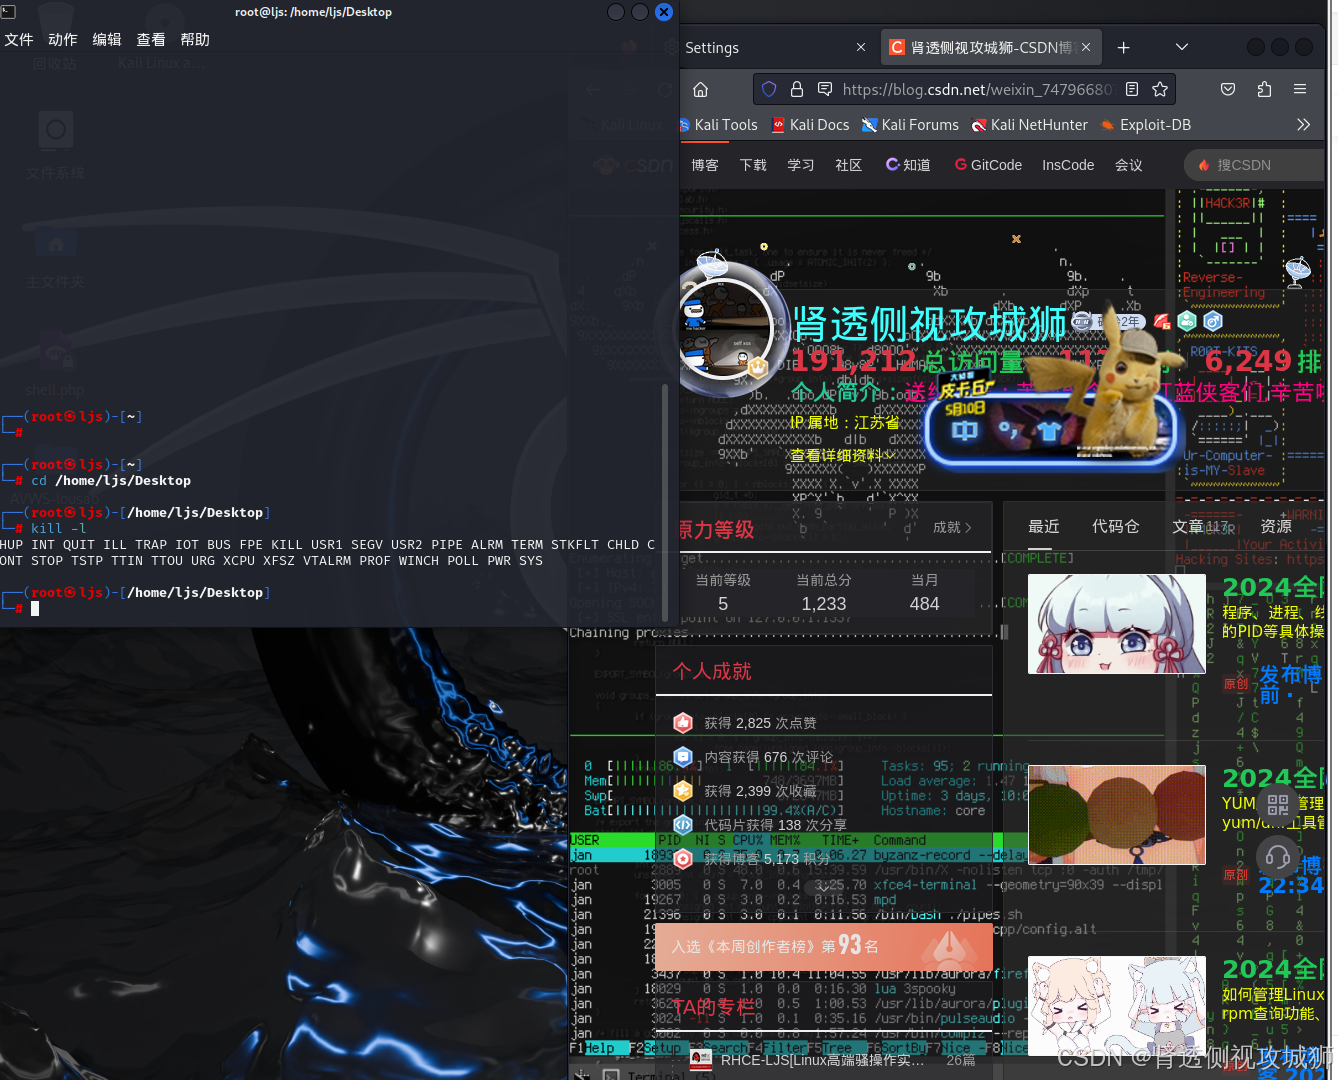Open the tracking protection shield icon

[x=769, y=89]
